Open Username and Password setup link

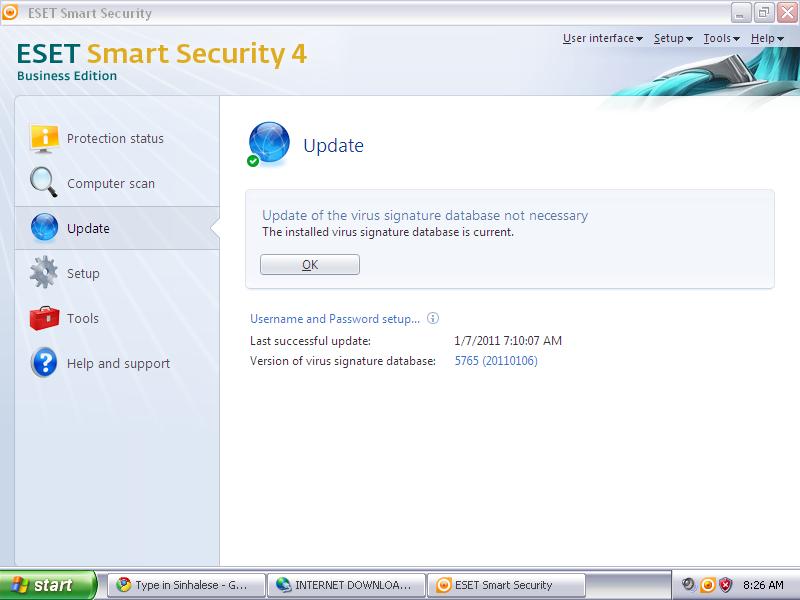coord(335,319)
